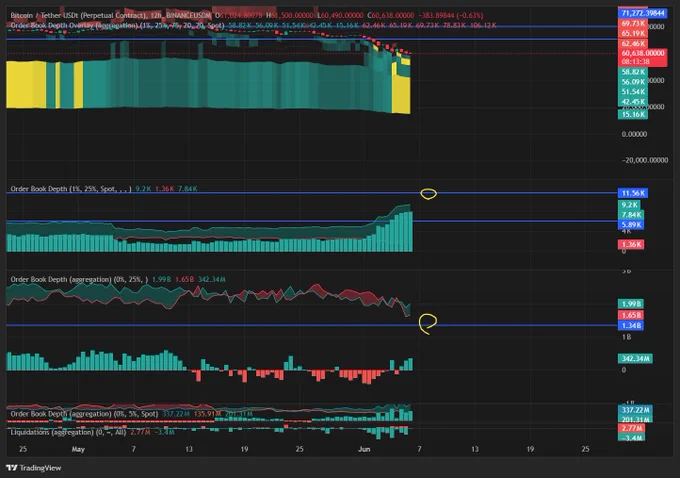Click the green 42.45K axis label

633,102
